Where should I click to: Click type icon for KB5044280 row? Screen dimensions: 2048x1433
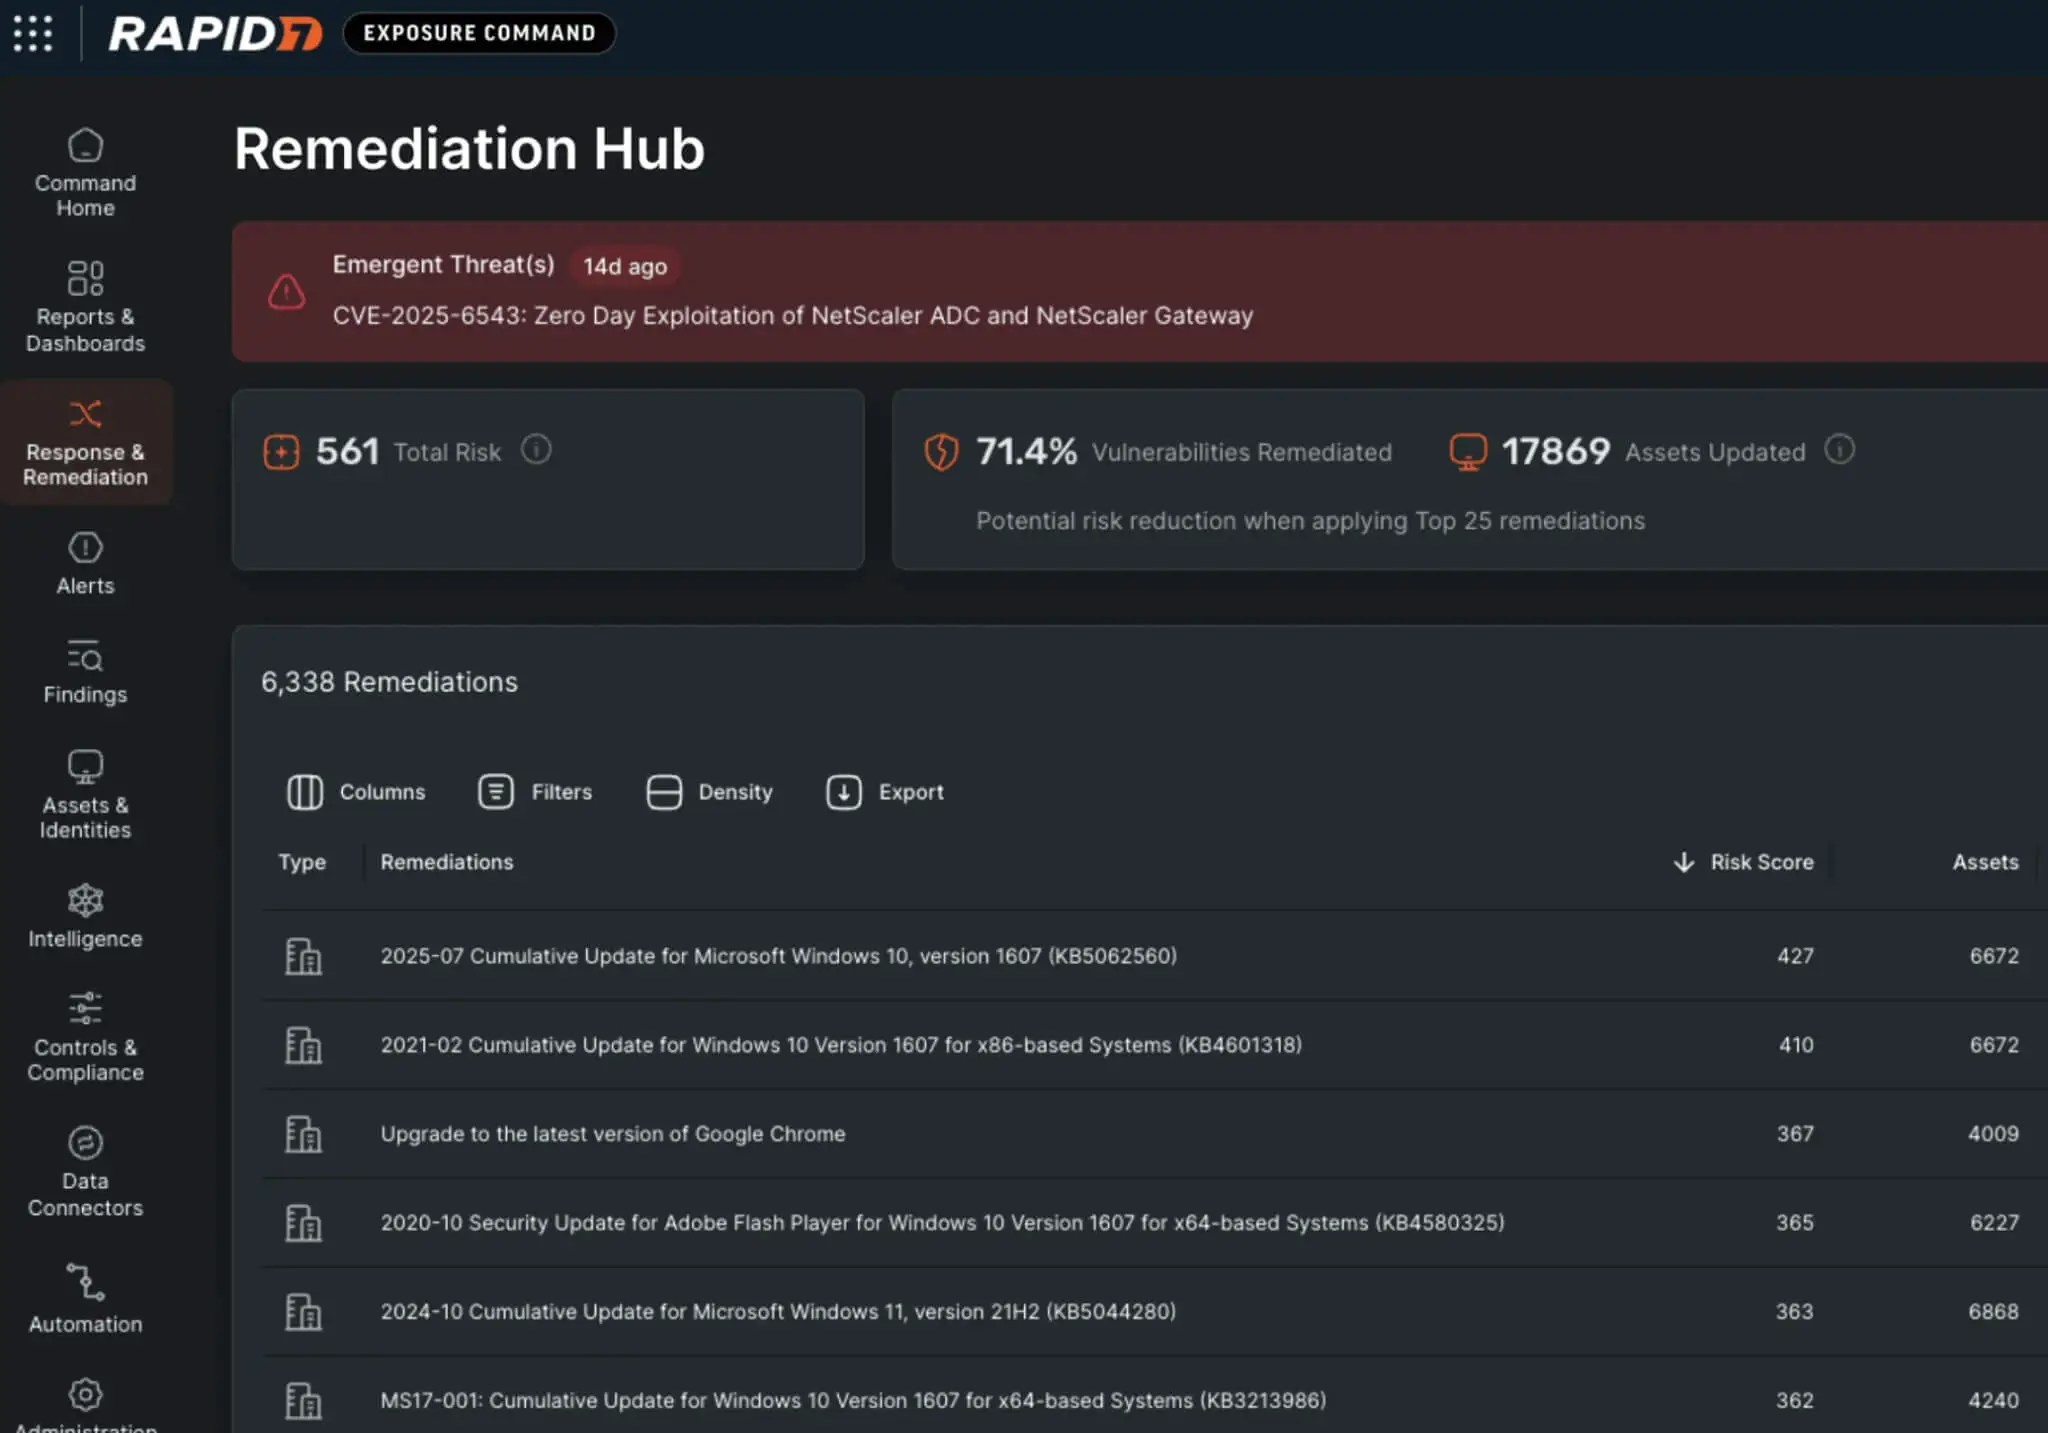point(303,1312)
